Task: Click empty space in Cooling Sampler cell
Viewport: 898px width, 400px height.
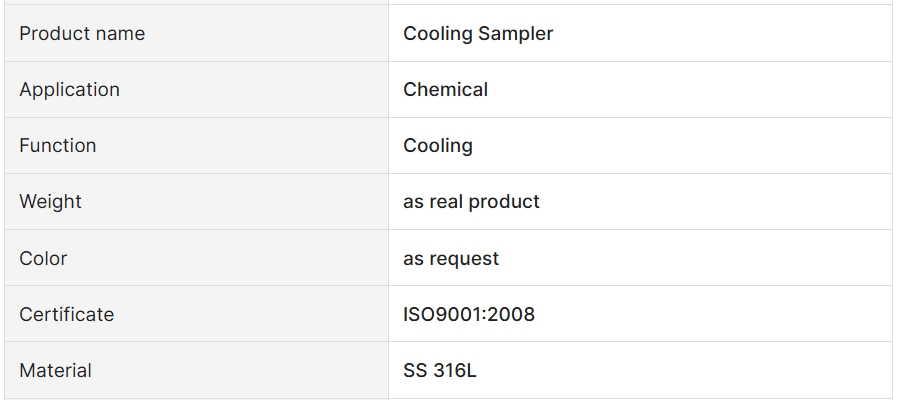Action: 722,33
